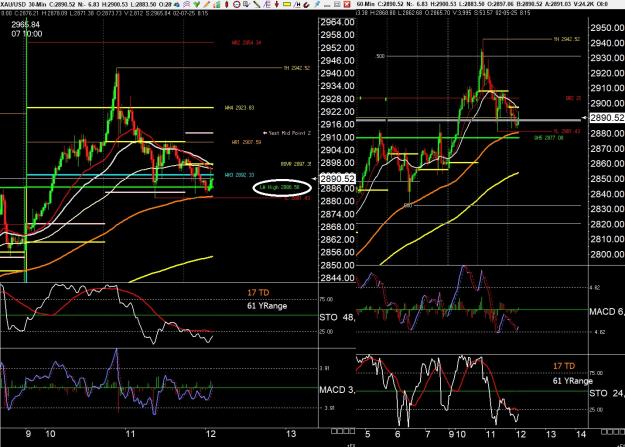This screenshot has height=447, width=625.
Task: Click the 2890.52 price tag on right chart axis
Action: tap(607, 118)
